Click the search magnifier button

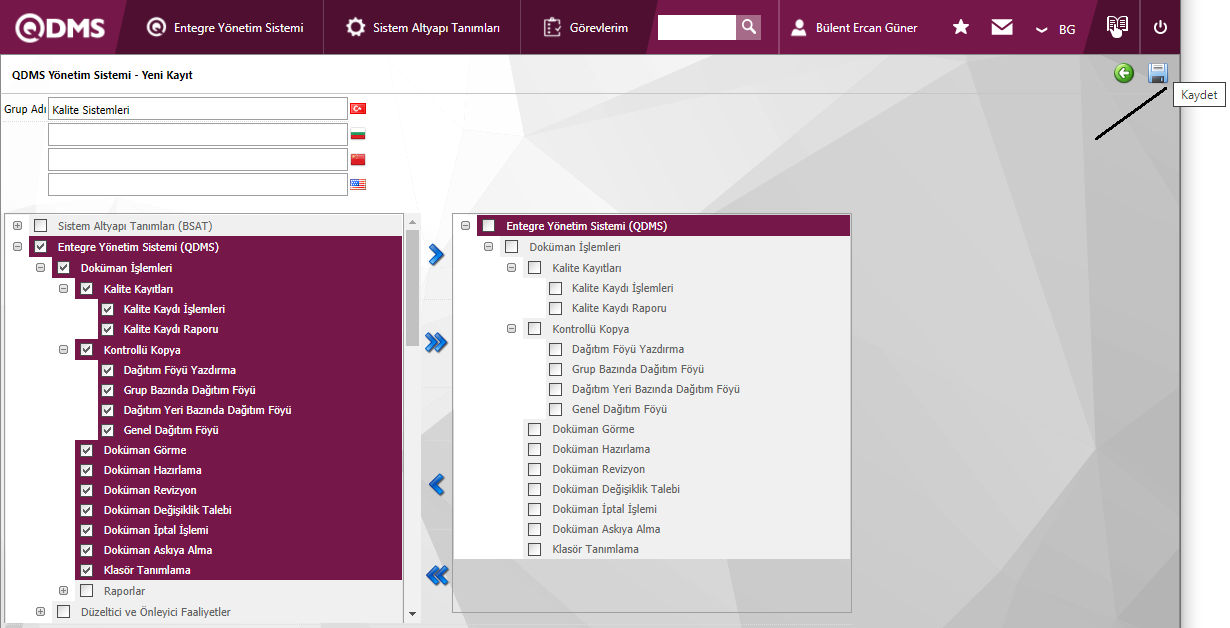(748, 28)
